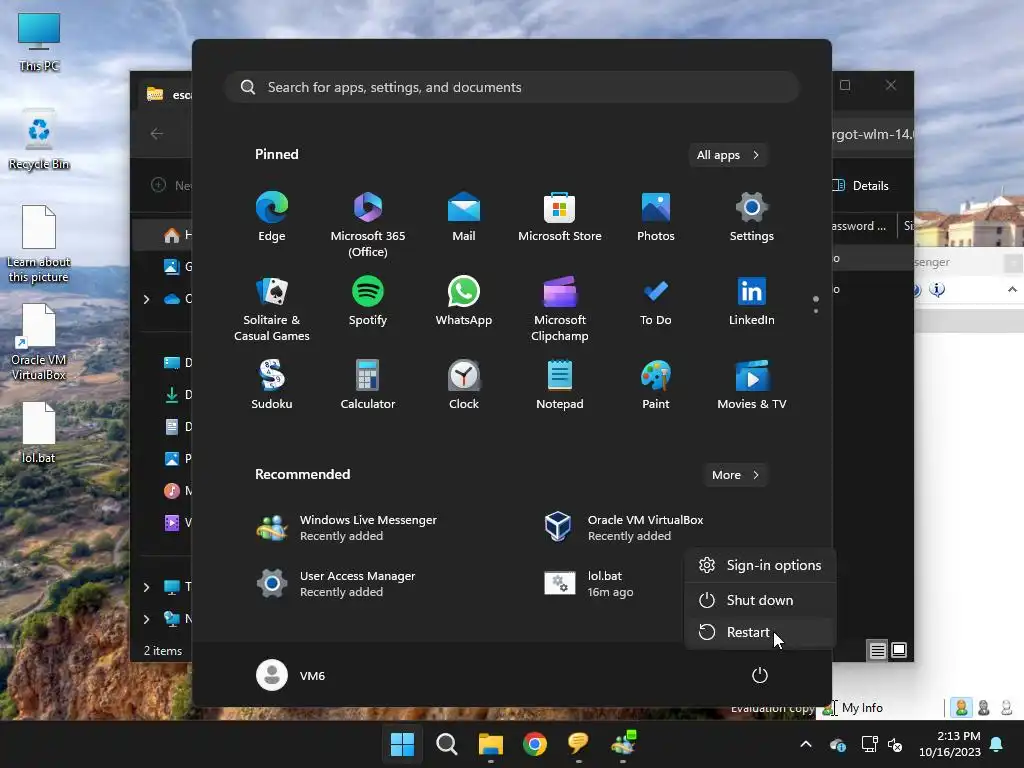Open the notification bell in system tray
This screenshot has width=1024, height=768.
[x=997, y=744]
